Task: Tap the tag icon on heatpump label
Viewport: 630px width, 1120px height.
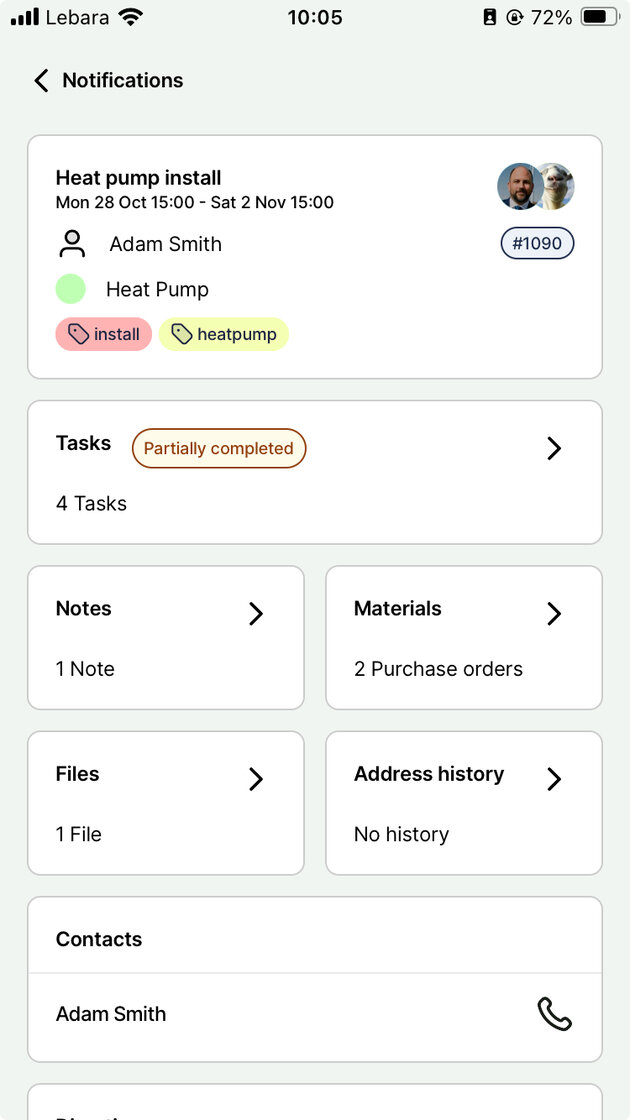Action: 181,334
